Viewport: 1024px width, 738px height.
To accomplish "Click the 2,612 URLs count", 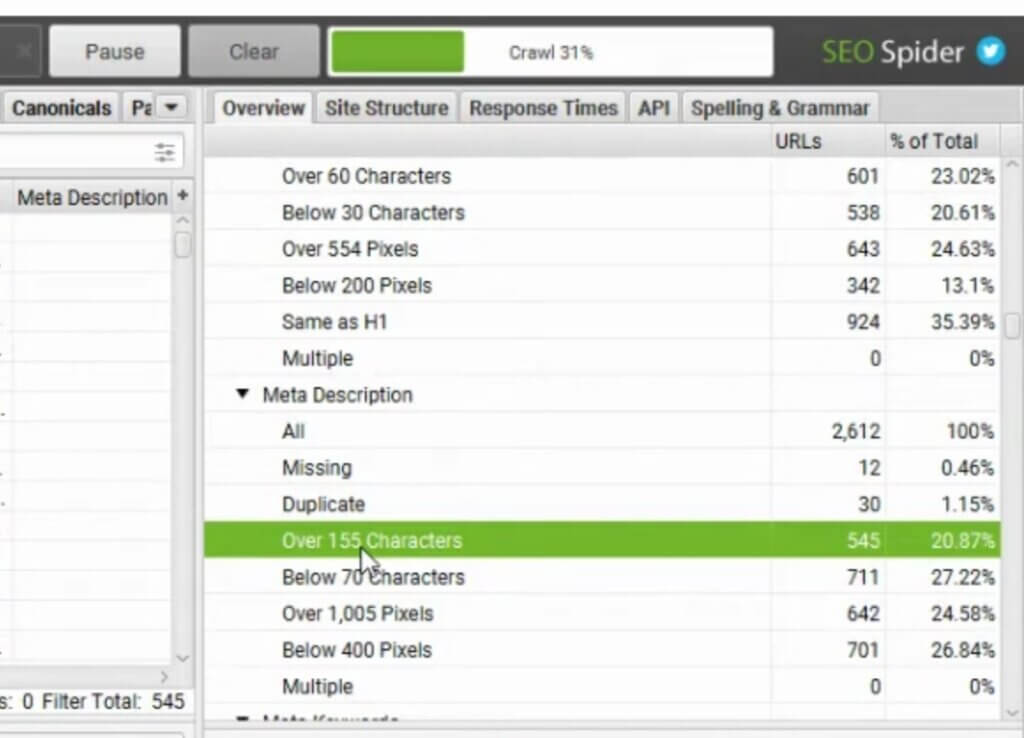I will click(x=856, y=431).
